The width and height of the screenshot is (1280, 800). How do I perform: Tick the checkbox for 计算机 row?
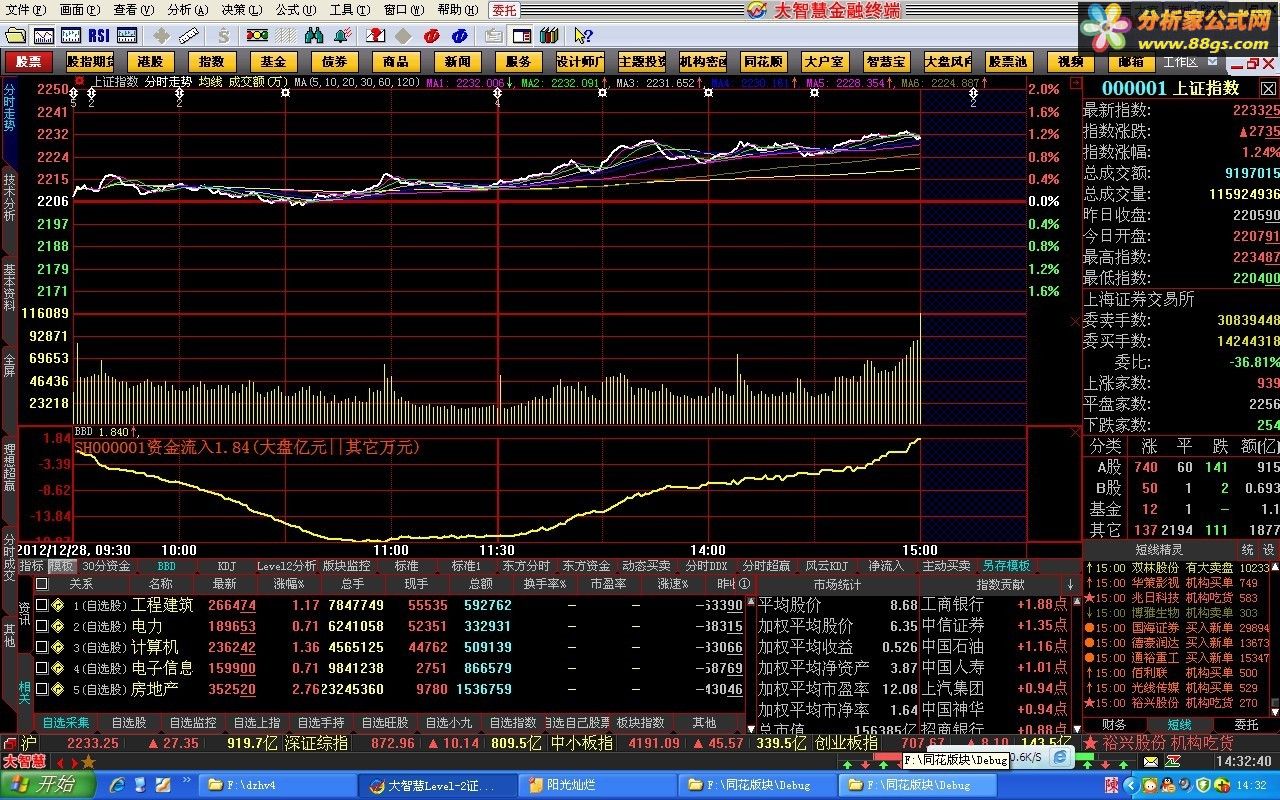click(x=42, y=647)
